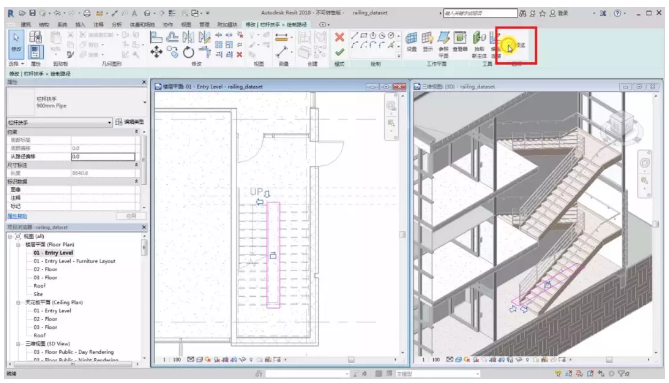Select the Copy tool icon
Image resolution: width=669 pixels, height=383 pixels.
pyautogui.click(x=172, y=52)
